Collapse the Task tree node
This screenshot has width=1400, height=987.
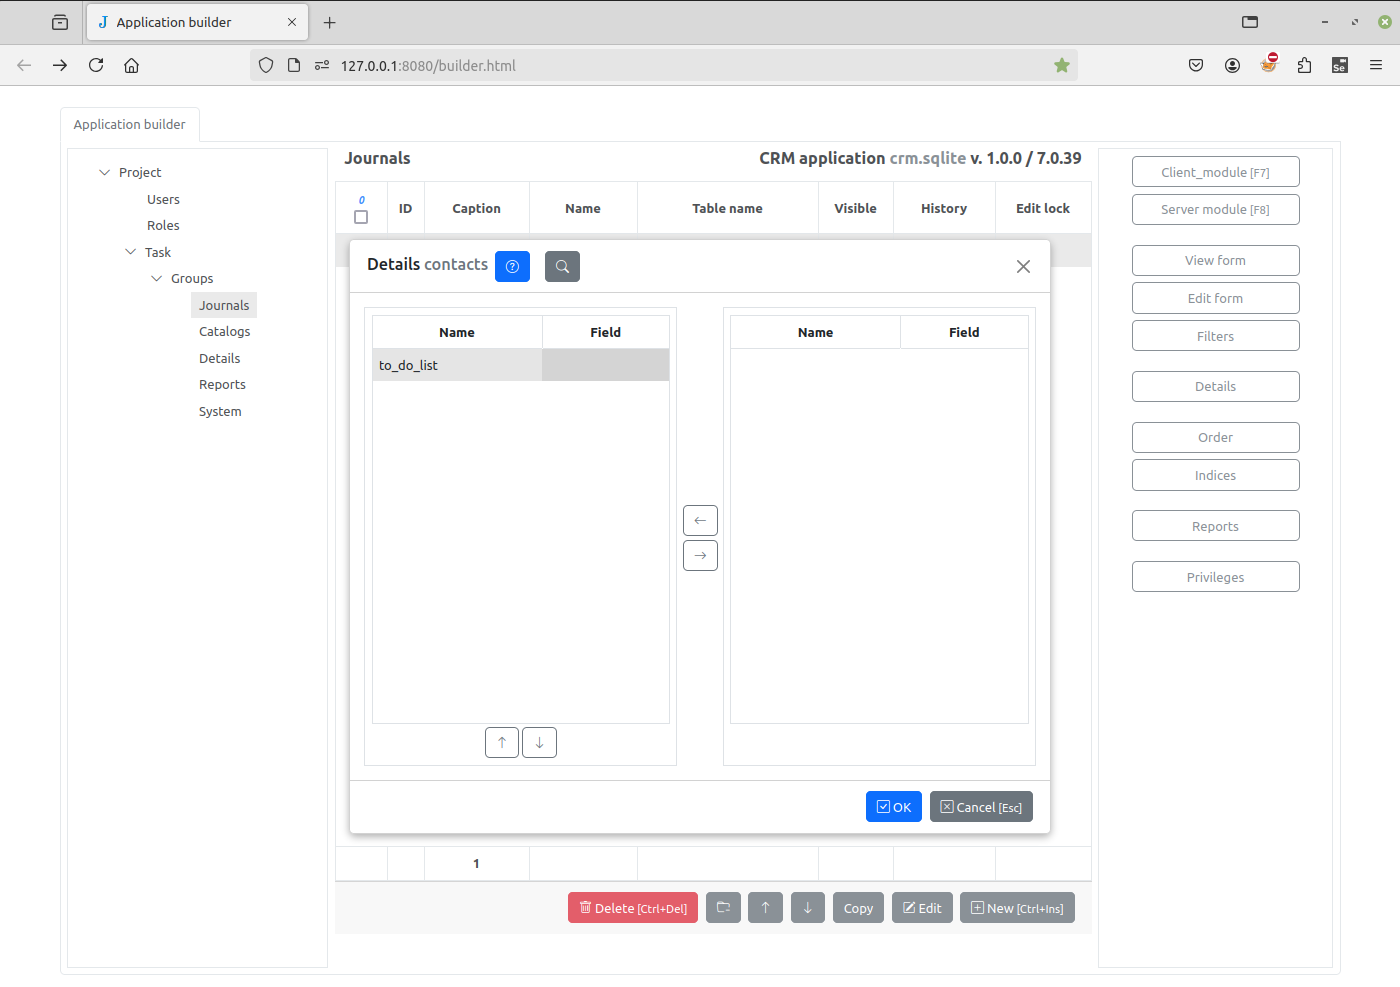point(131,252)
